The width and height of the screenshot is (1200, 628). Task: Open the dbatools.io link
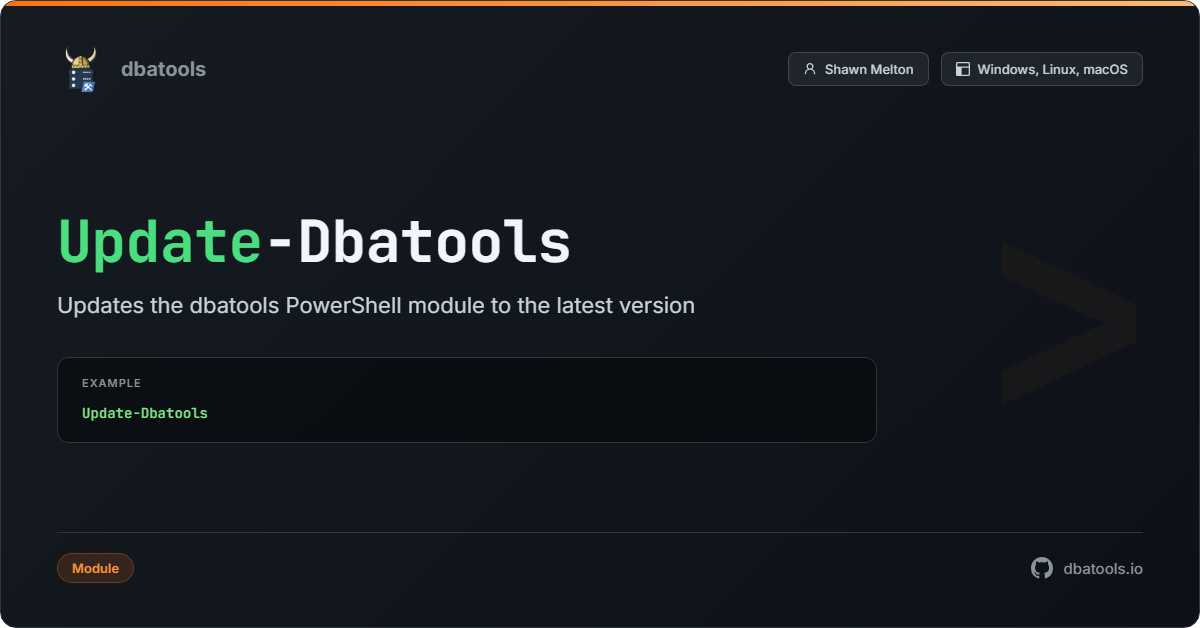tap(1102, 568)
